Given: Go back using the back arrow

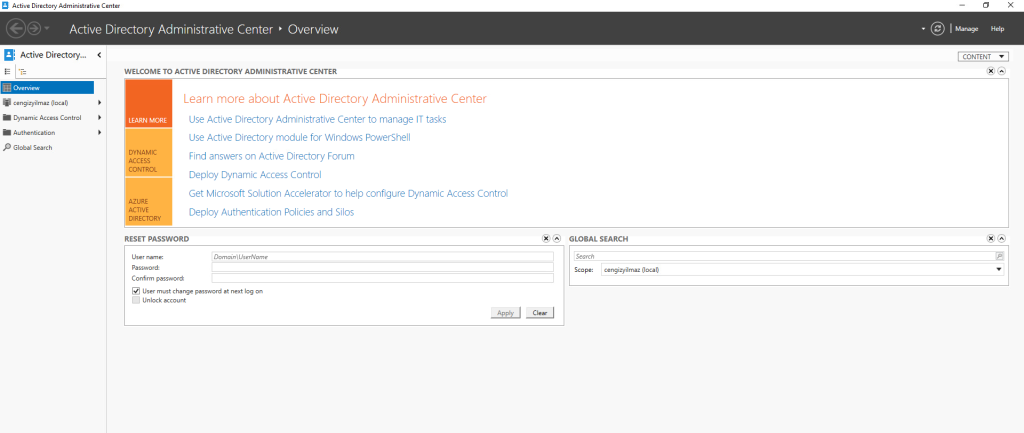Looking at the screenshot, I should tap(17, 29).
